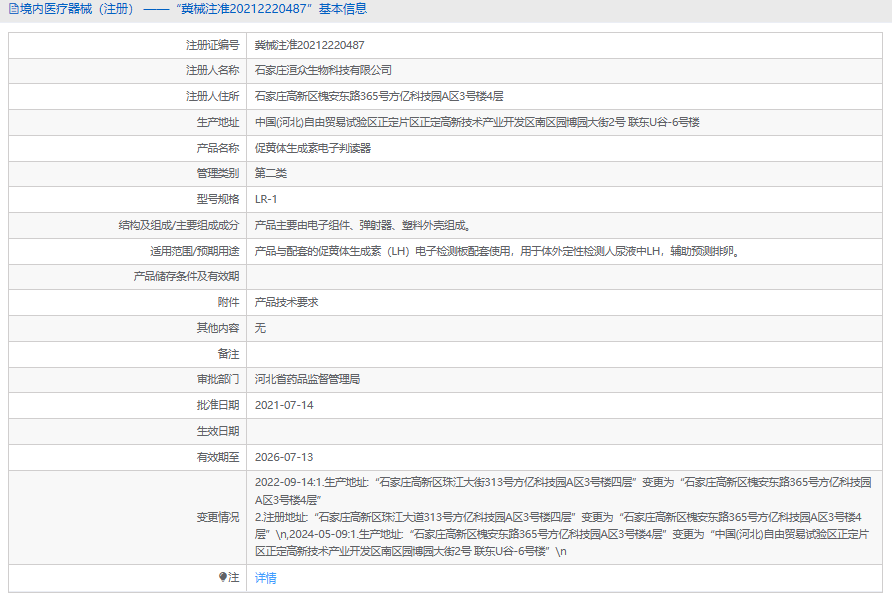
Task: Click the 管理类别 label
Action: coord(218,173)
